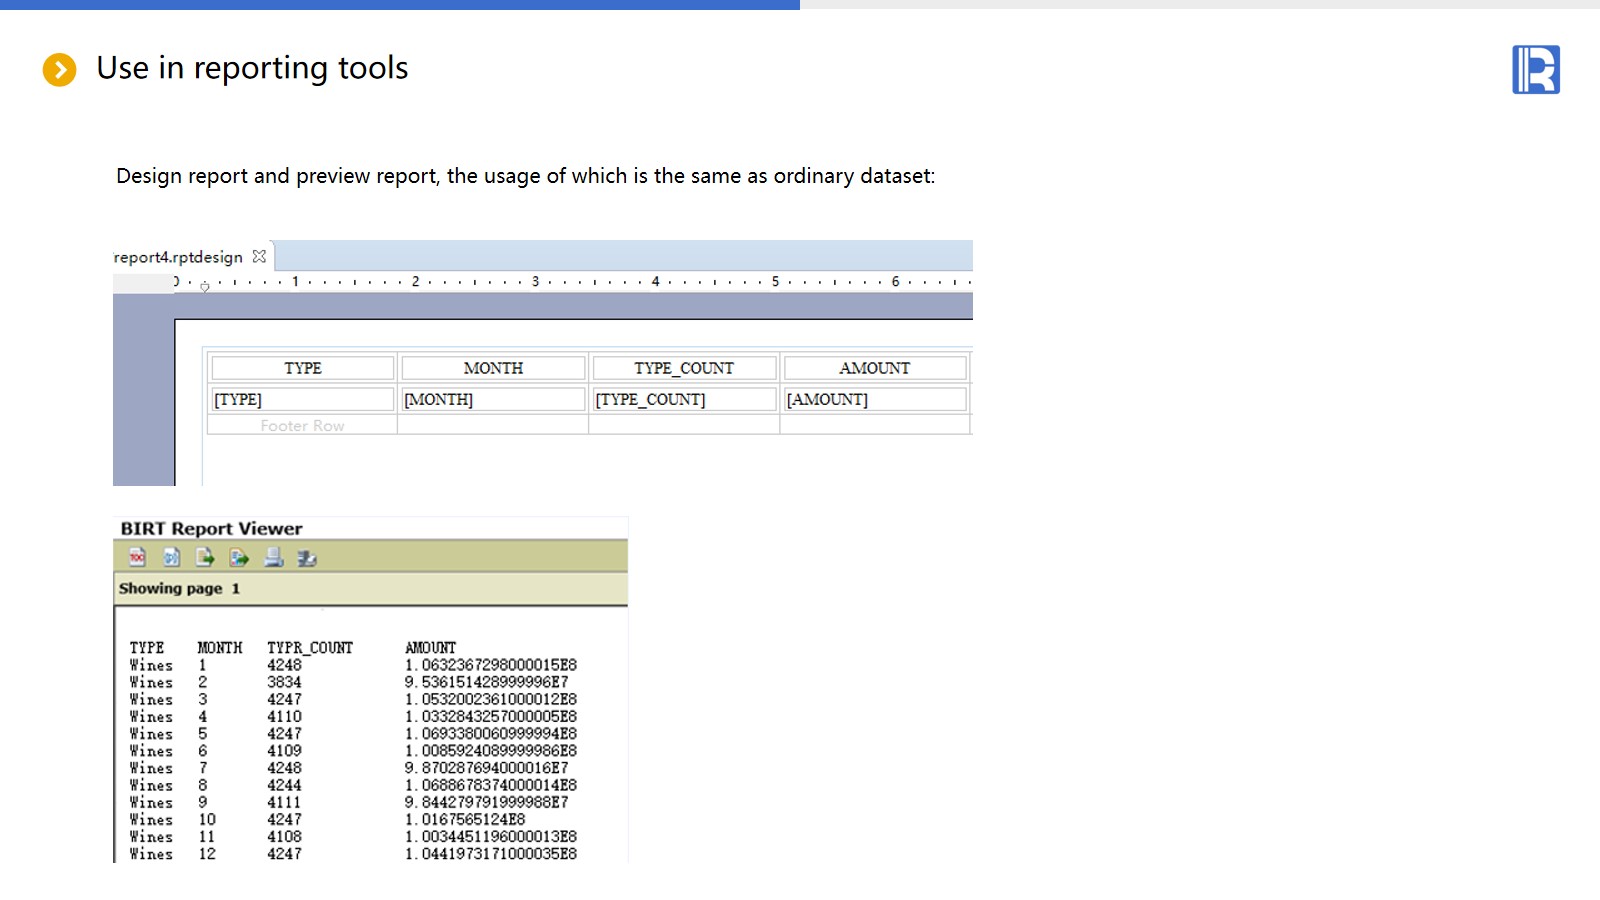Click the Export Data icon
The height and width of the screenshot is (900, 1600).
click(205, 557)
